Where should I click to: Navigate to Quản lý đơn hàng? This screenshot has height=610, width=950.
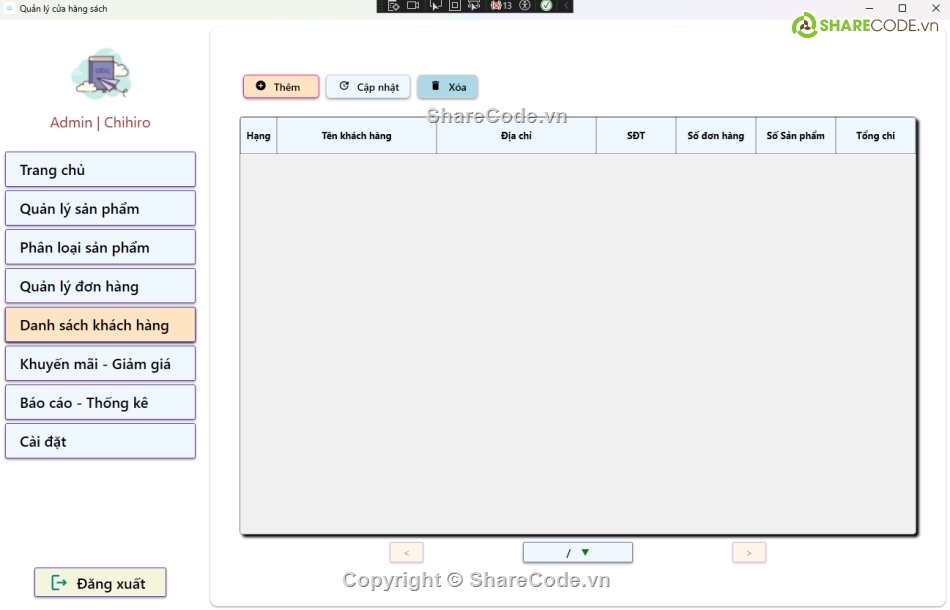click(x=100, y=287)
